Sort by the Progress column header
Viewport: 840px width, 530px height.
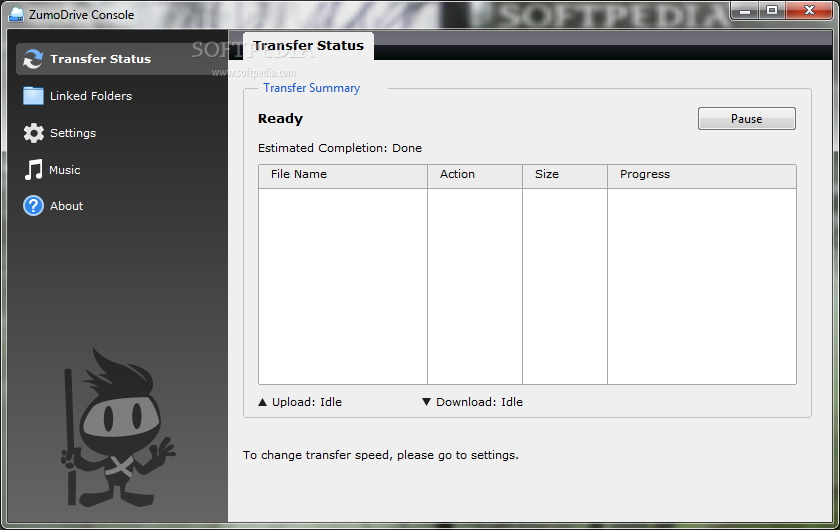[702, 176]
